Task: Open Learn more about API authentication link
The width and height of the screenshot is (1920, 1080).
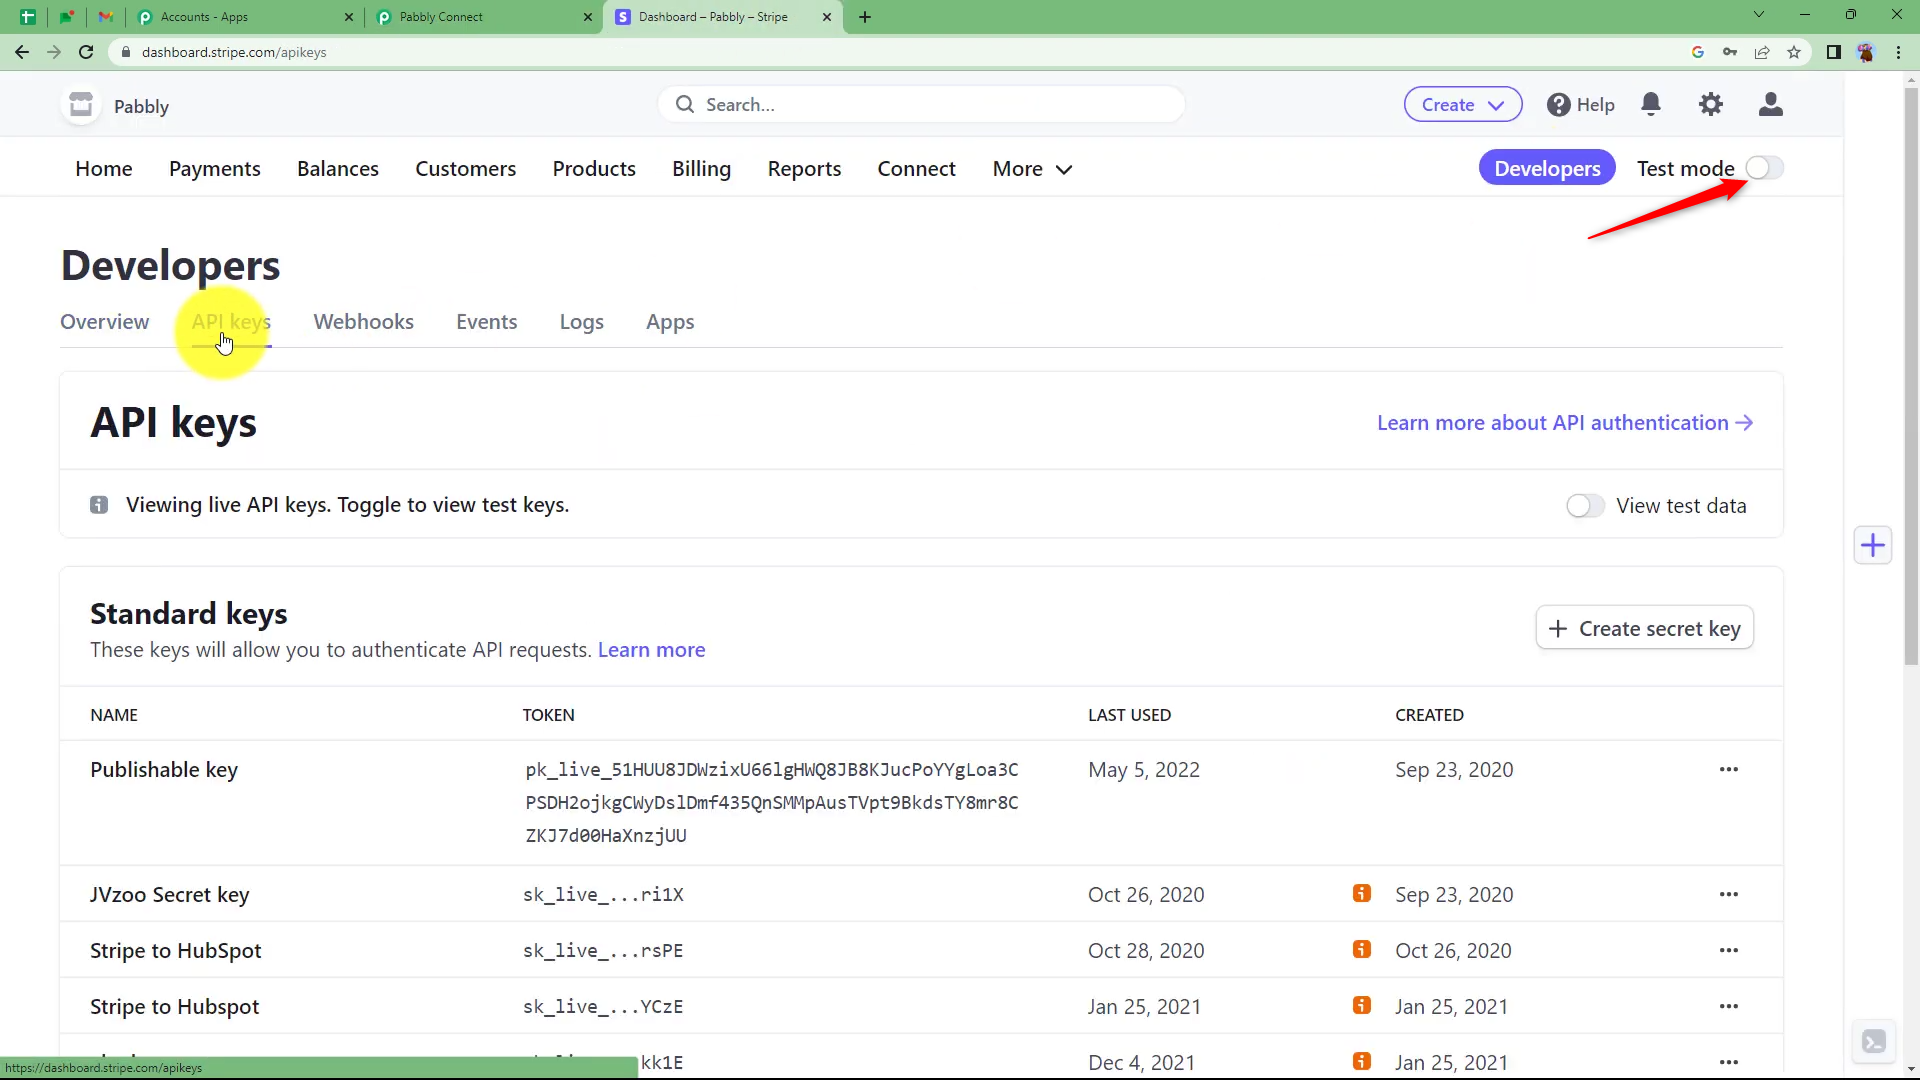Action: pyautogui.click(x=1565, y=423)
